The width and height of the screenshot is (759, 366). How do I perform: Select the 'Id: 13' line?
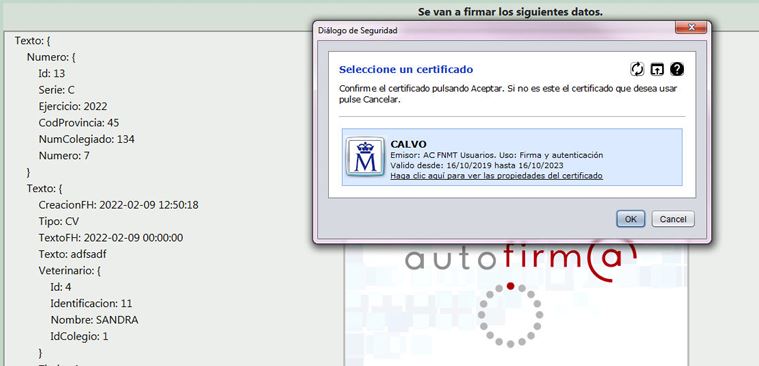[x=52, y=74]
